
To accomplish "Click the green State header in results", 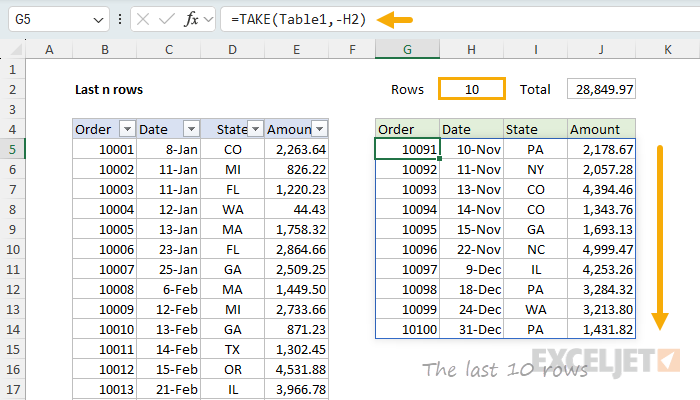I will (535, 129).
